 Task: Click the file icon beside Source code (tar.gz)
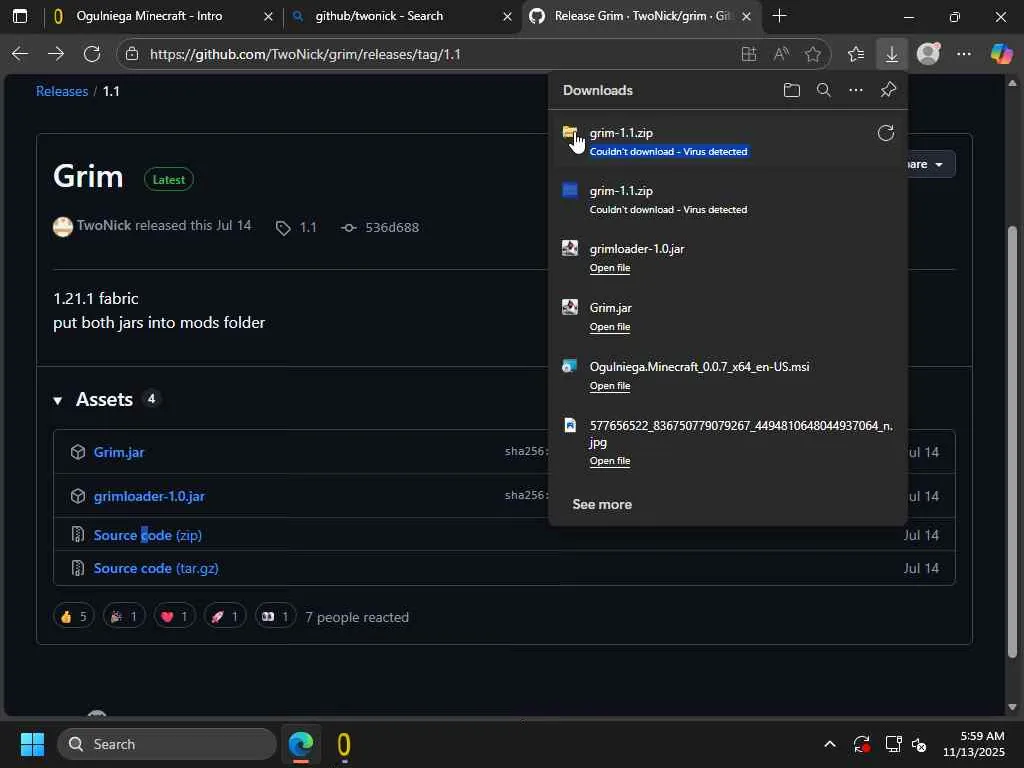(x=78, y=568)
